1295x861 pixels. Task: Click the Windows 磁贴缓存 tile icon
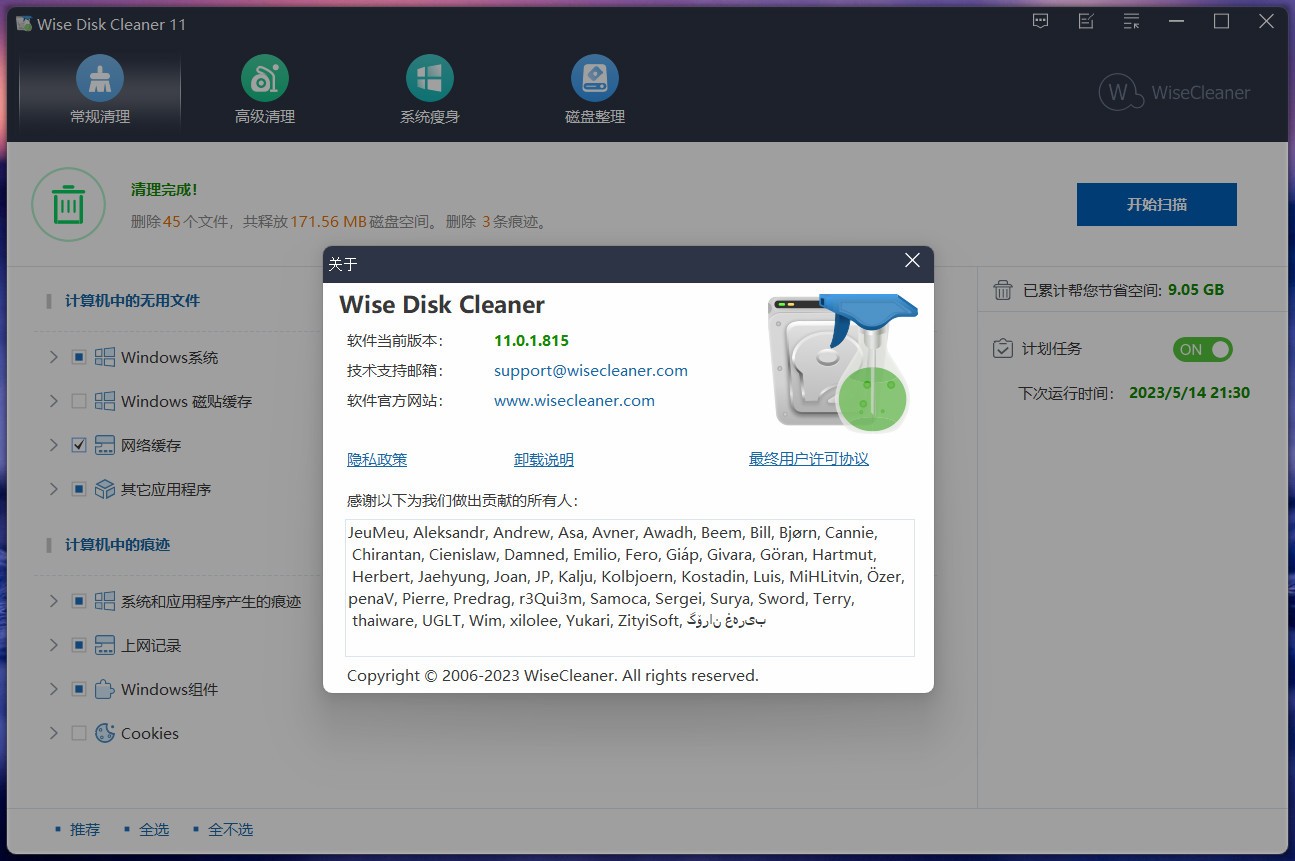click(x=105, y=401)
